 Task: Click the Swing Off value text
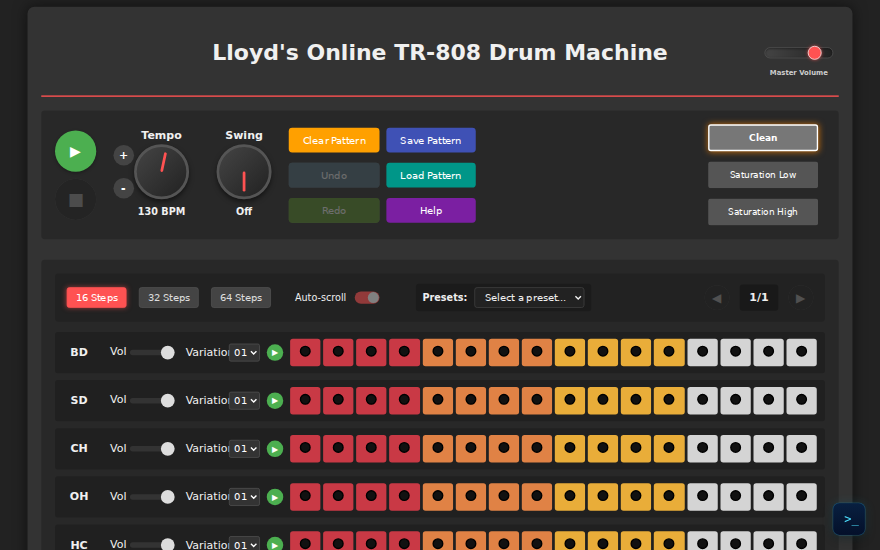(x=244, y=212)
